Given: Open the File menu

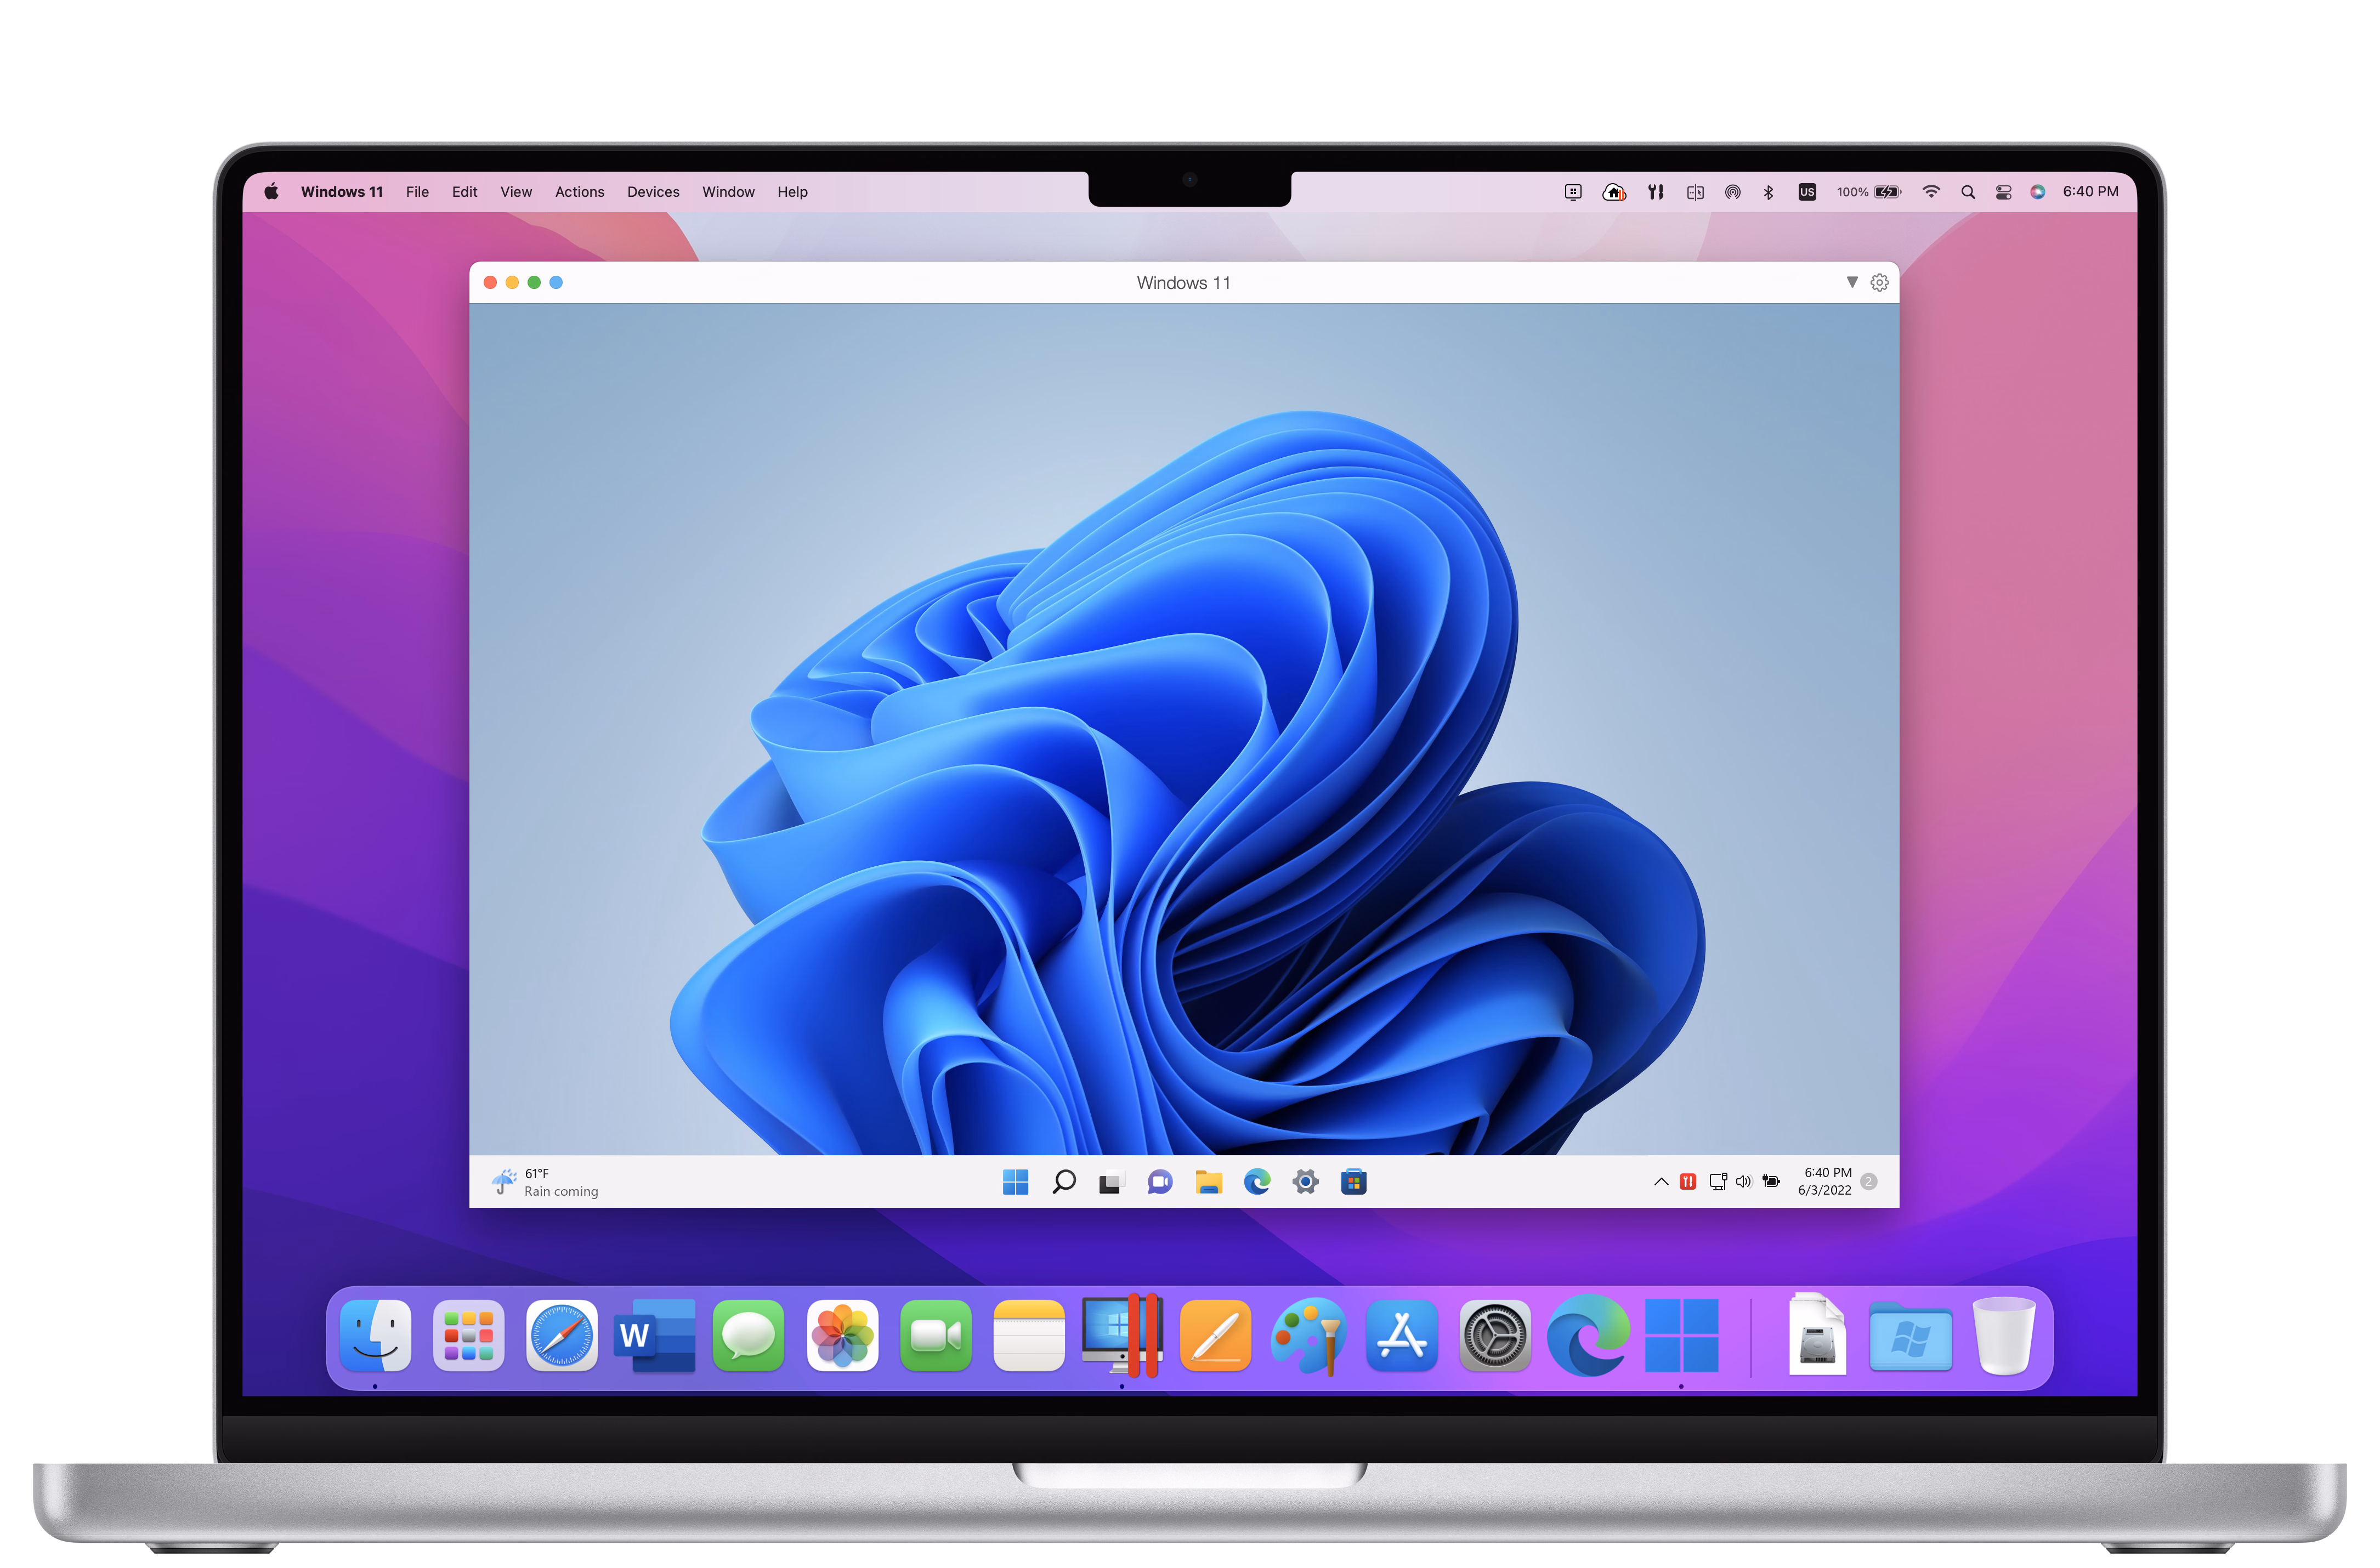Looking at the screenshot, I should tap(417, 192).
